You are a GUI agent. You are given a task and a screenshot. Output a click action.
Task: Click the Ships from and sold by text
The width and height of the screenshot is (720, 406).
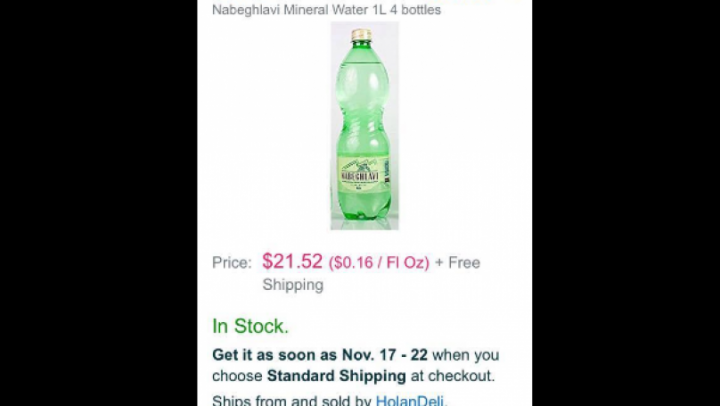[292, 400]
